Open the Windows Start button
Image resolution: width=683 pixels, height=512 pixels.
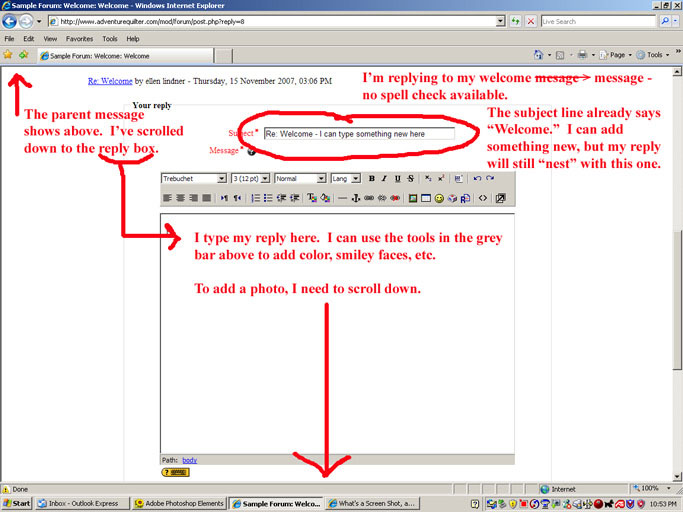pyautogui.click(x=17, y=504)
